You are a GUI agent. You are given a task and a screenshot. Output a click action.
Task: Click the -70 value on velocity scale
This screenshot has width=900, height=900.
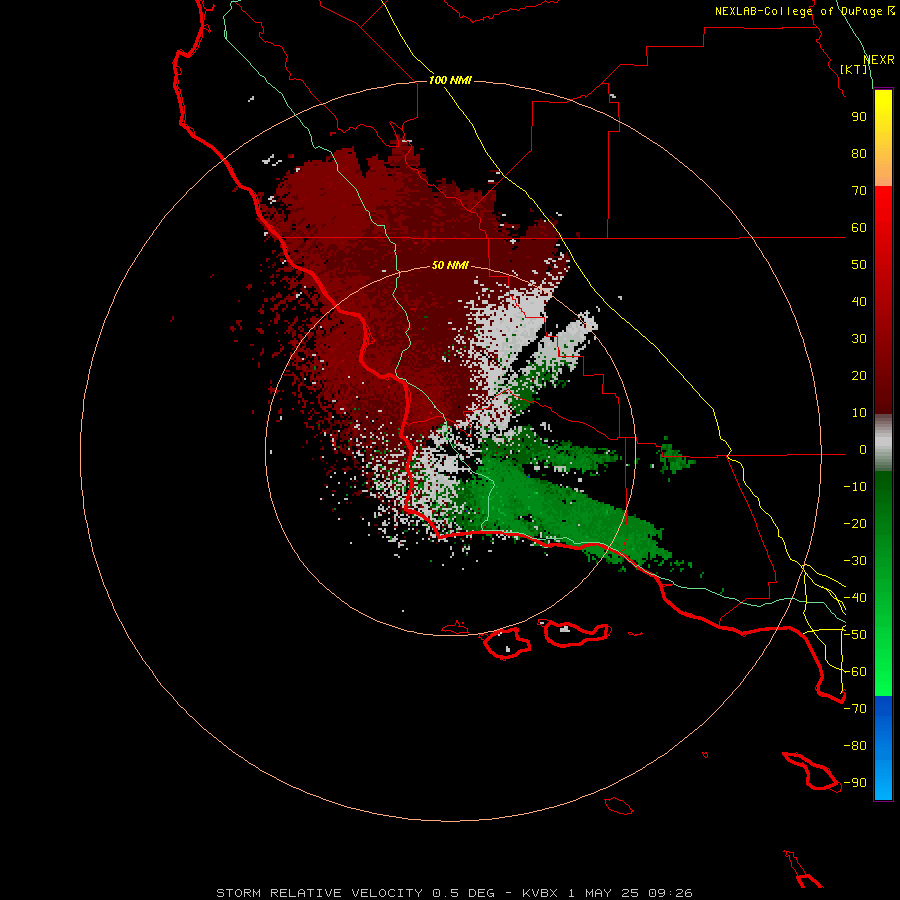tap(855, 709)
